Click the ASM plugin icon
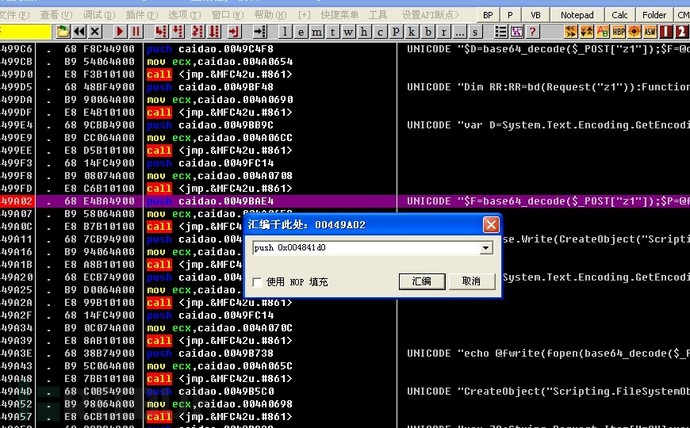 pyautogui.click(x=650, y=32)
